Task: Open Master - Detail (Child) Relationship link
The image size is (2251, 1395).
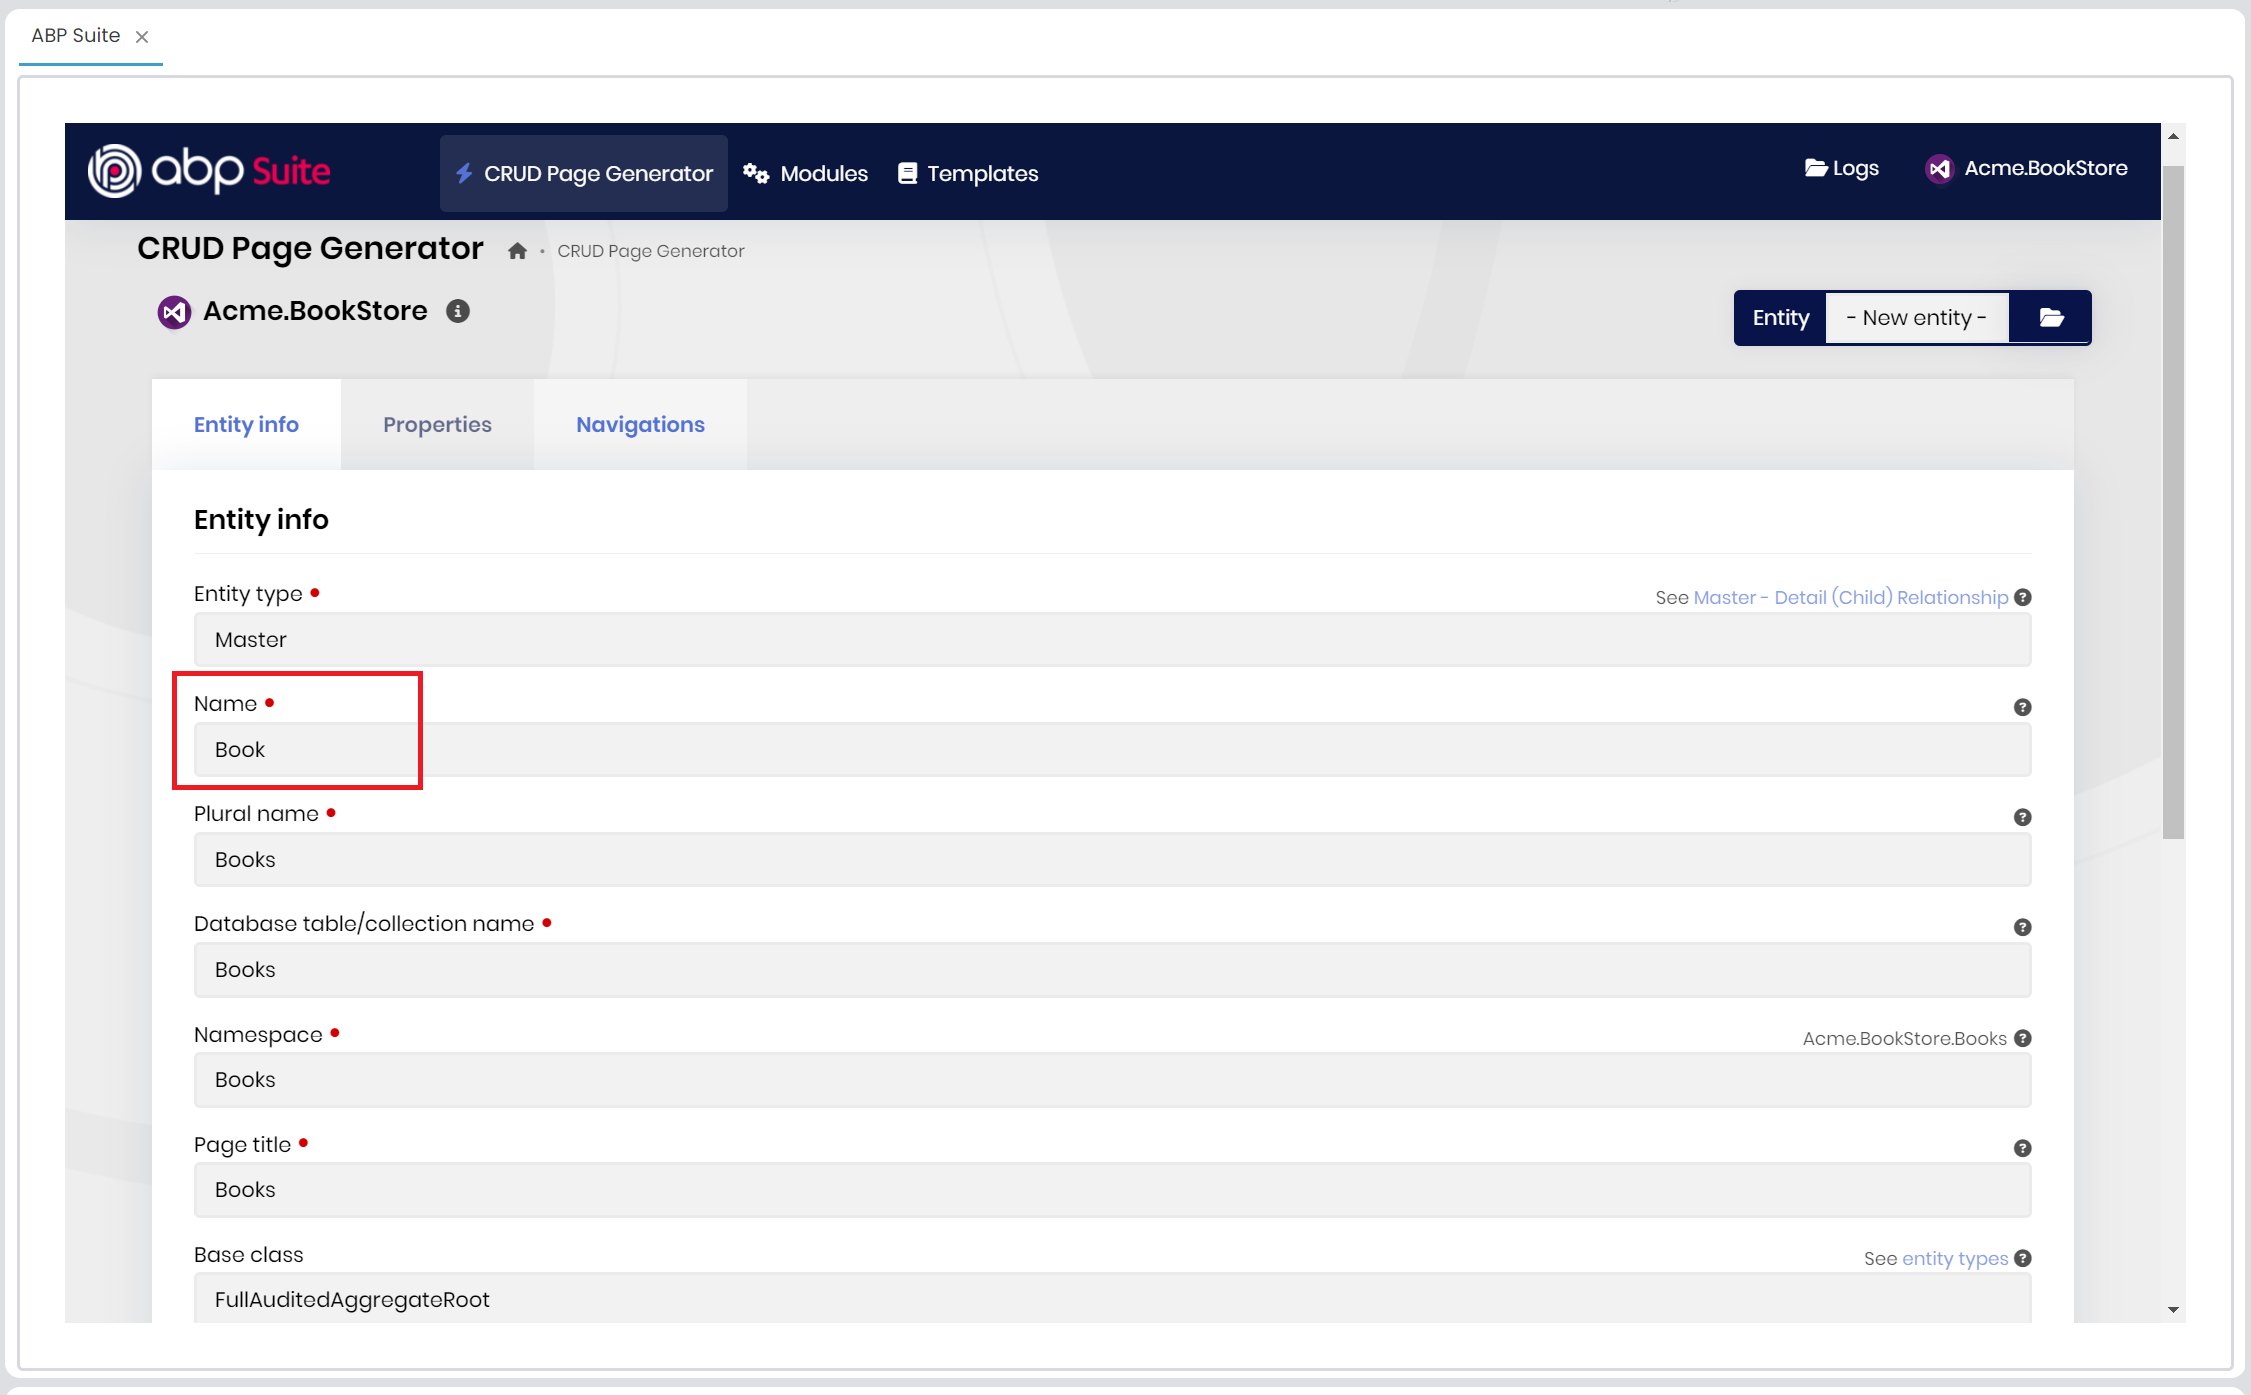Action: tap(1850, 597)
